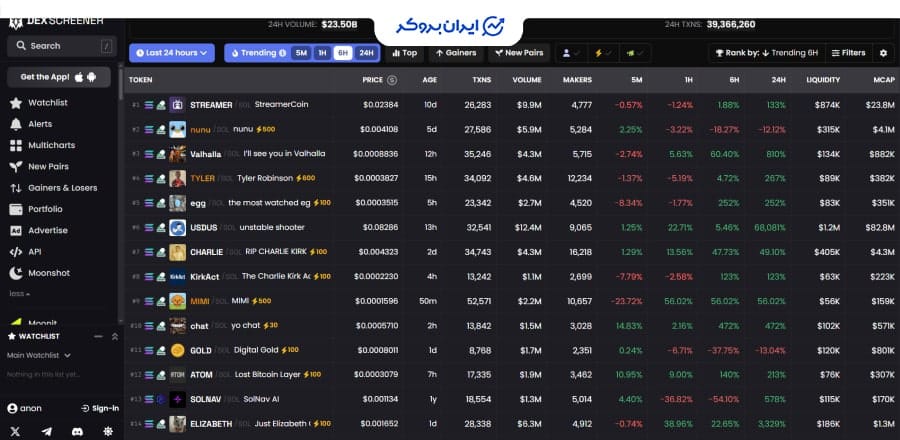900x440 pixels.
Task: Expand the Last 24 hours dropdown
Action: tap(171, 53)
